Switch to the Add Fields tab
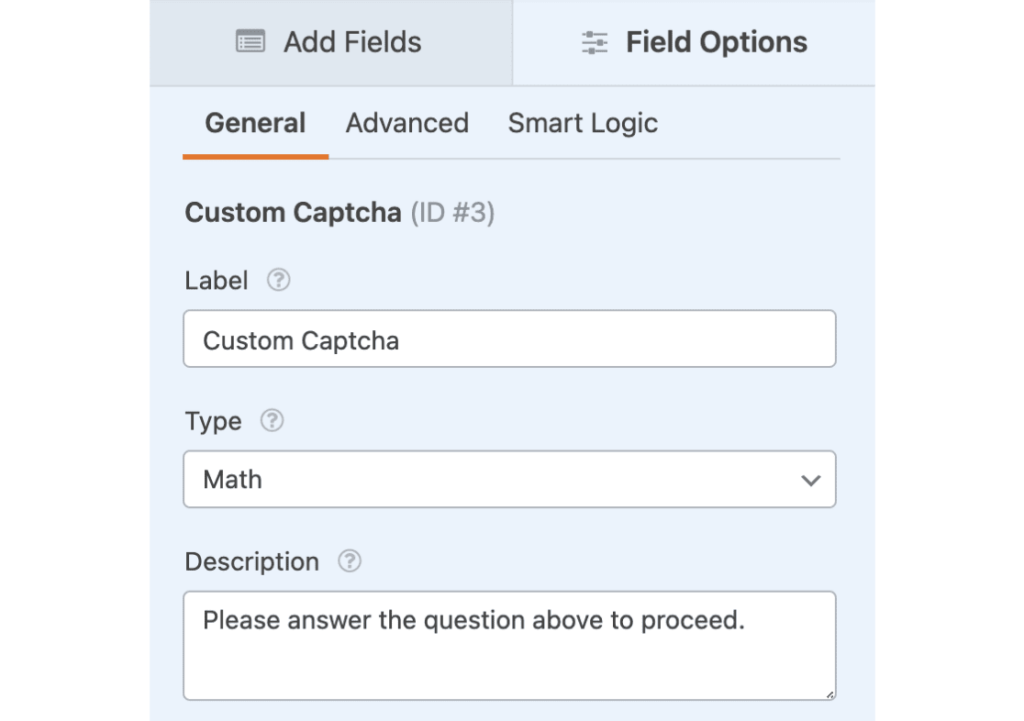 331,43
